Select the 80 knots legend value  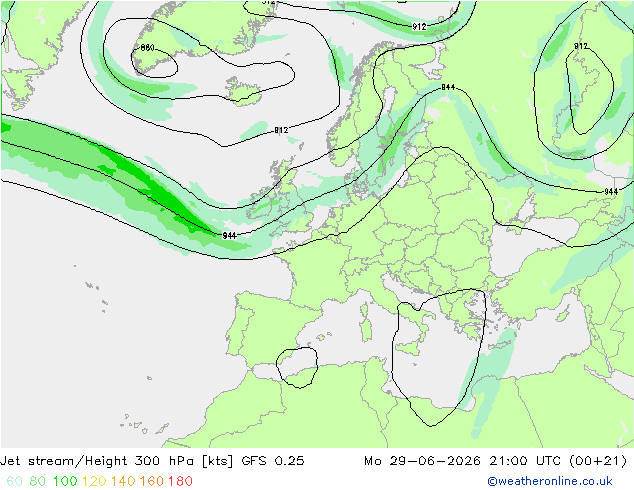(38, 481)
